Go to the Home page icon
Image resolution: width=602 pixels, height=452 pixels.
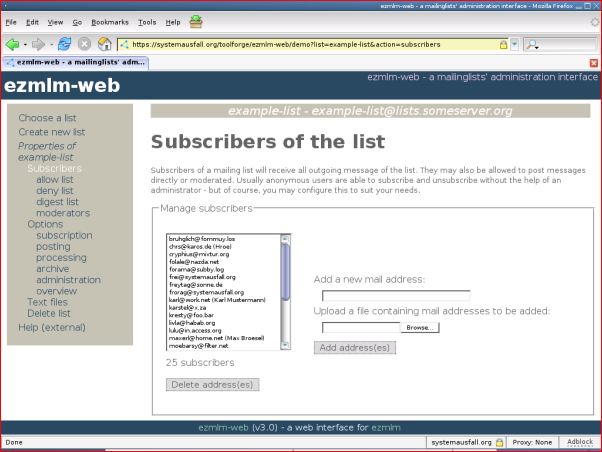[x=104, y=44]
